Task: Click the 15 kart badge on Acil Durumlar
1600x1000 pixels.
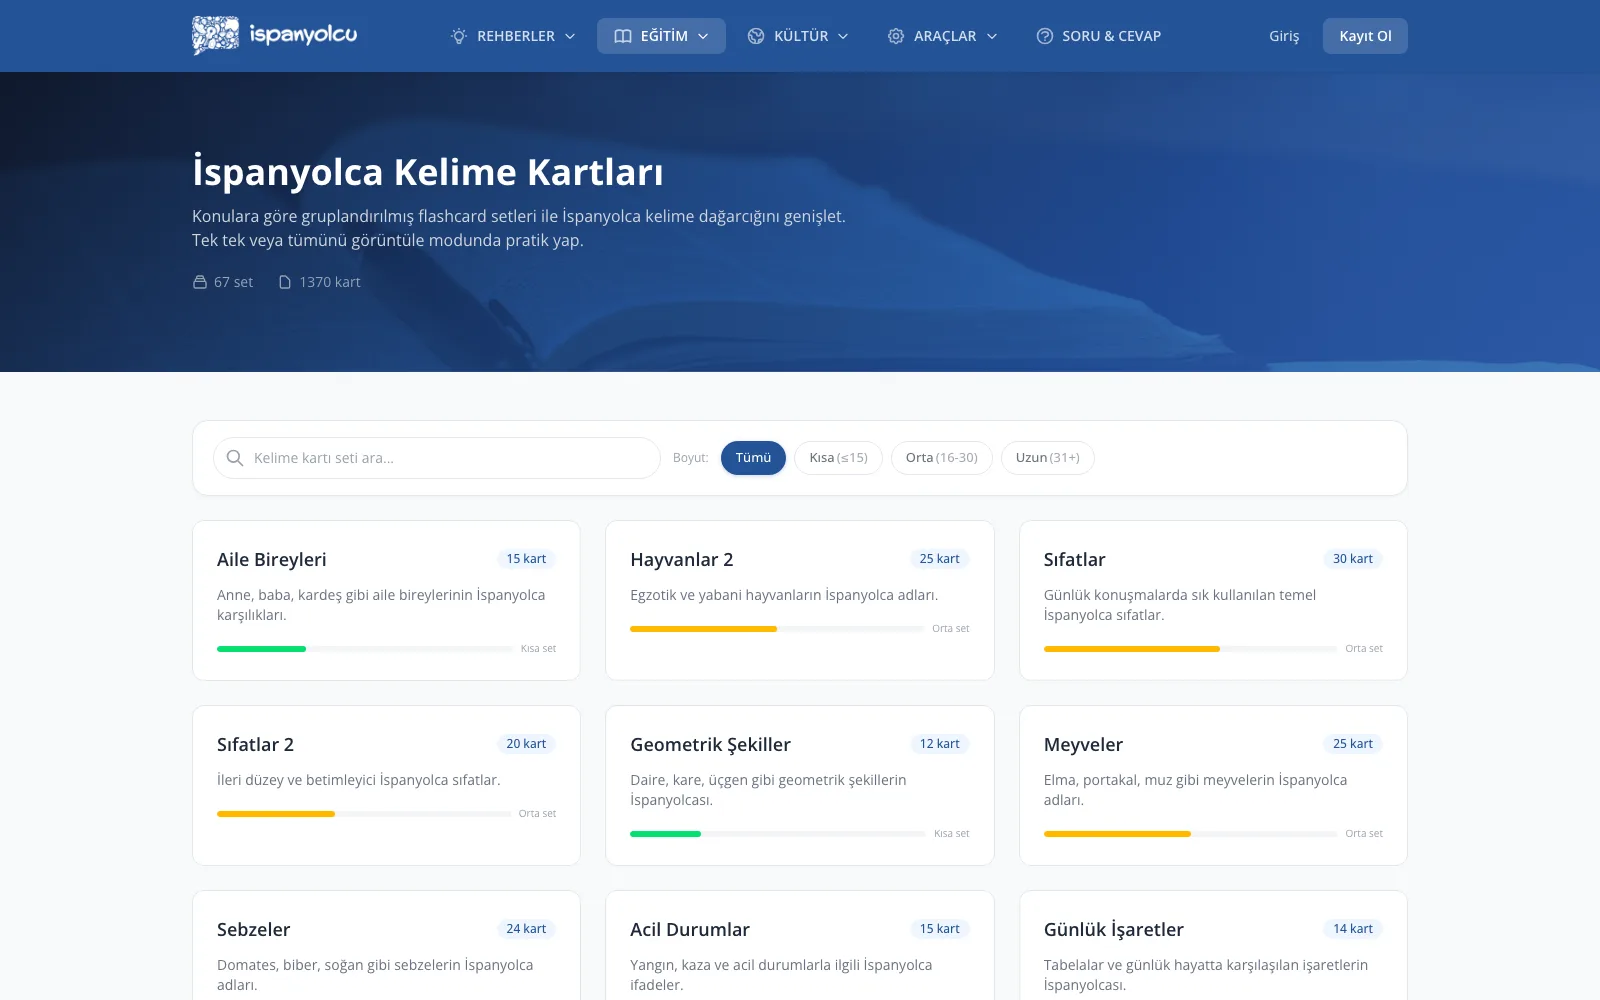Action: pos(939,929)
